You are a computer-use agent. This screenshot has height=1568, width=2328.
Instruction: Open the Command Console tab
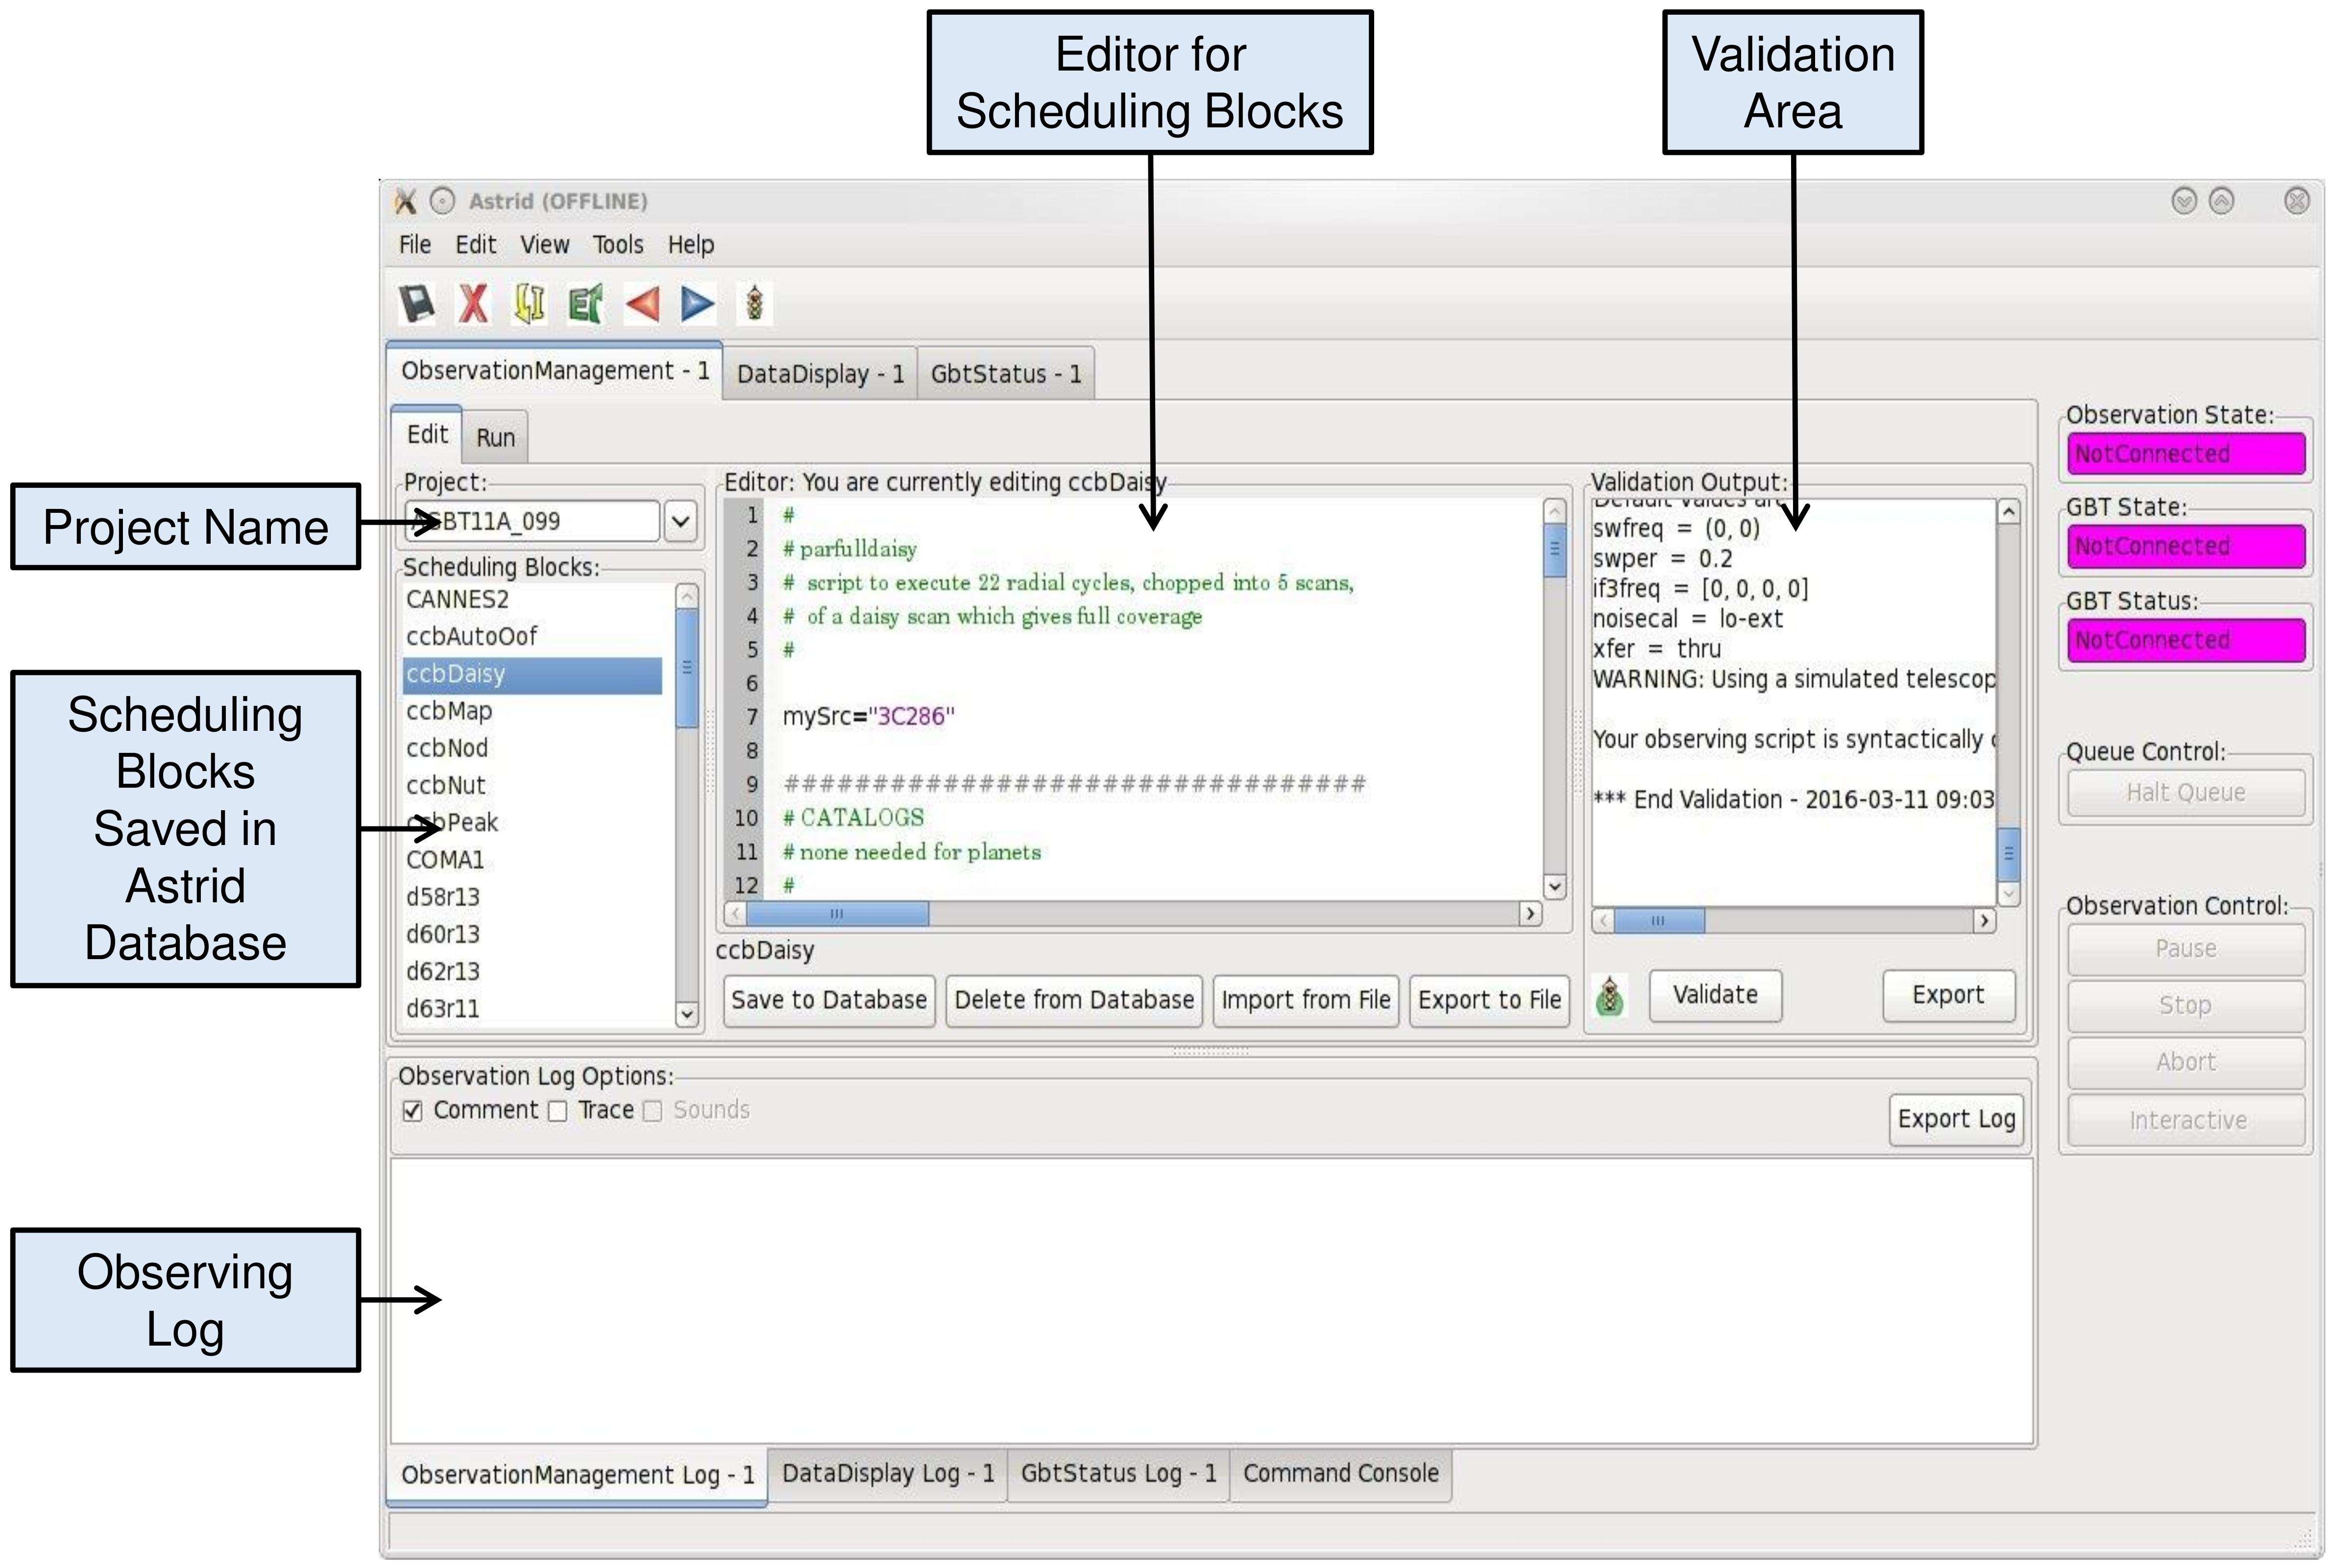tap(1341, 1473)
